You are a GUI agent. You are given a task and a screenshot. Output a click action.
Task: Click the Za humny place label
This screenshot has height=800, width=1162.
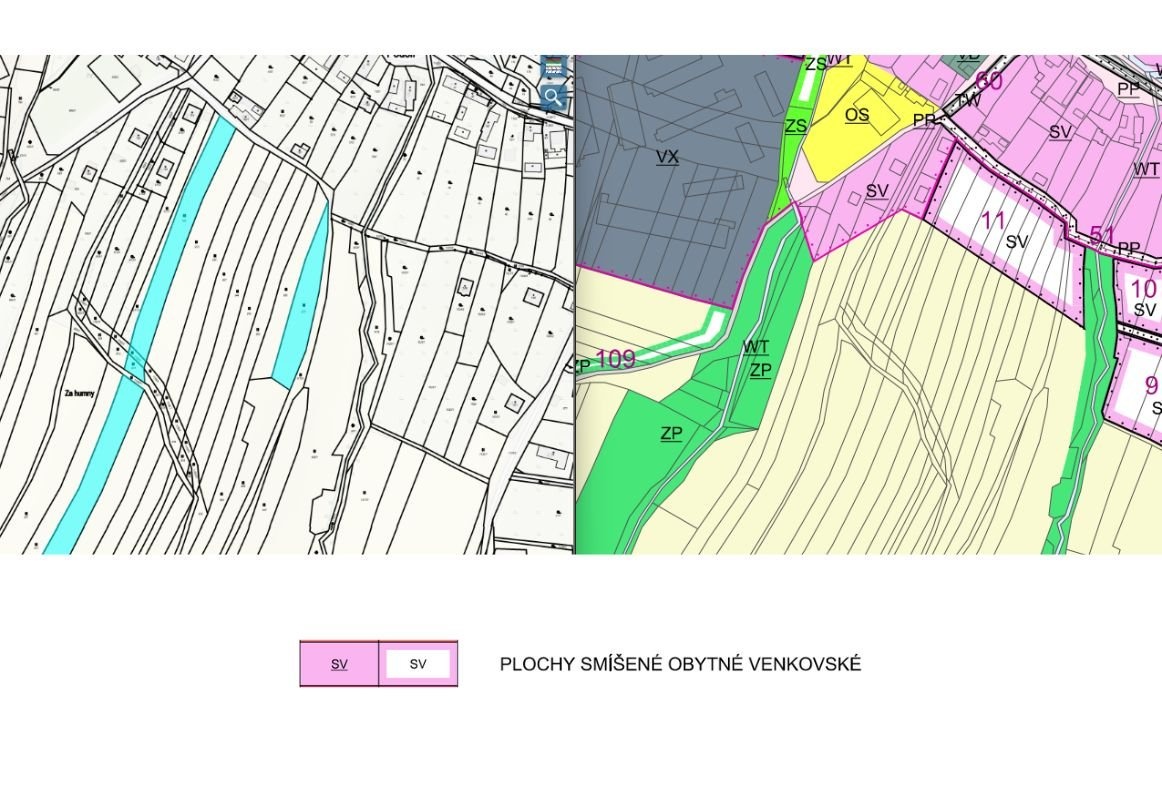[x=79, y=394]
